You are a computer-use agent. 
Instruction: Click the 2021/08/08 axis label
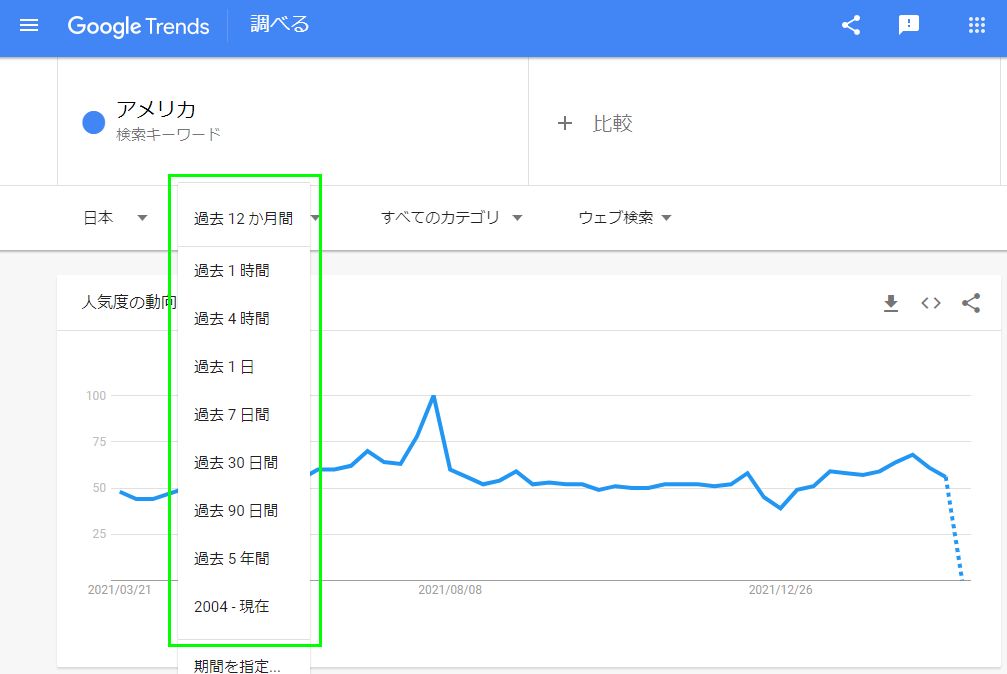click(450, 590)
